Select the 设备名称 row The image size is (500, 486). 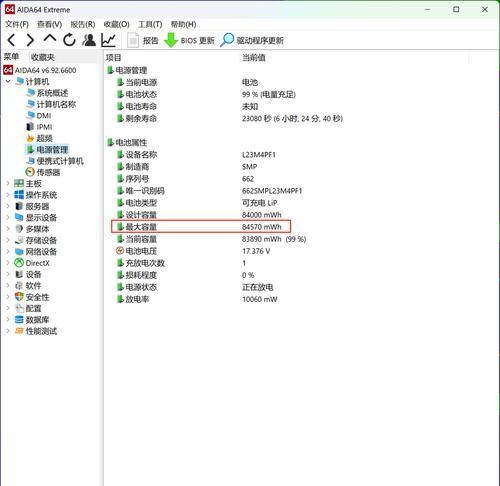click(196, 155)
